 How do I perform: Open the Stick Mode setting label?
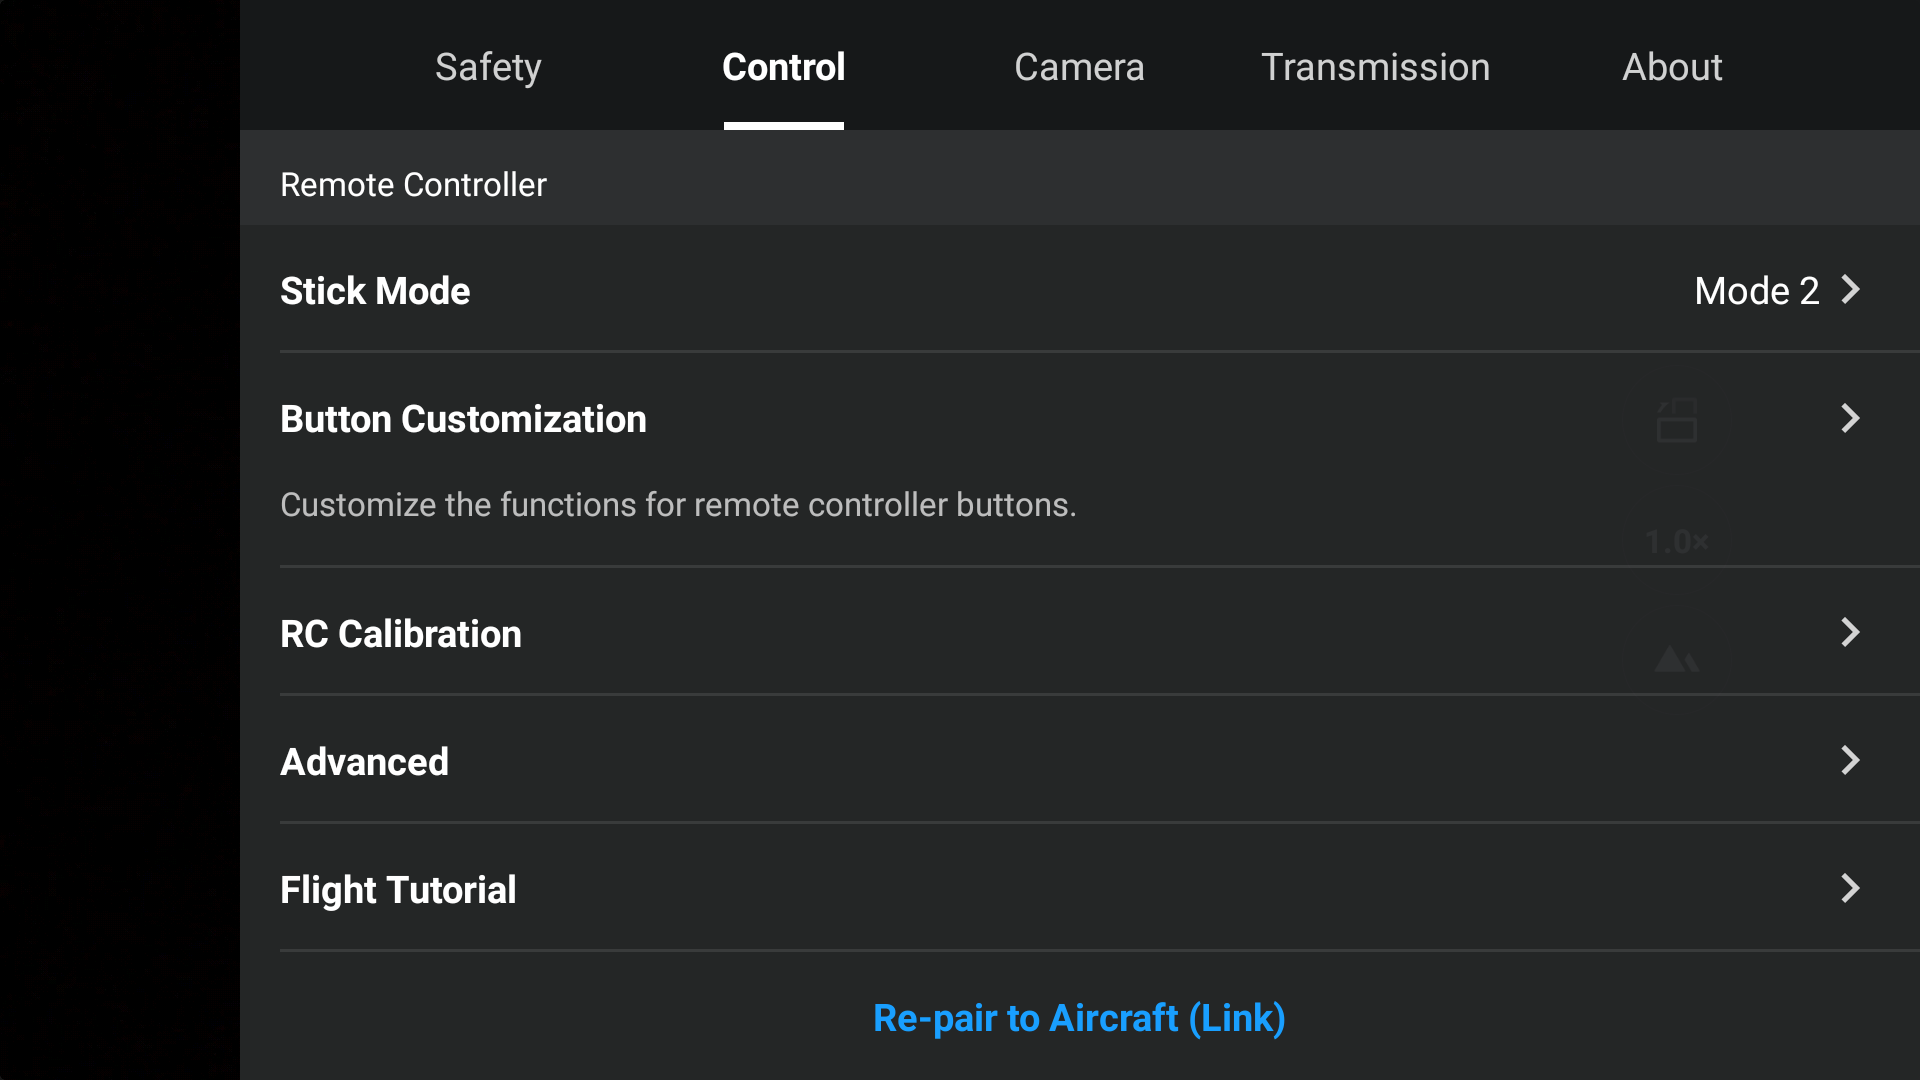(375, 291)
